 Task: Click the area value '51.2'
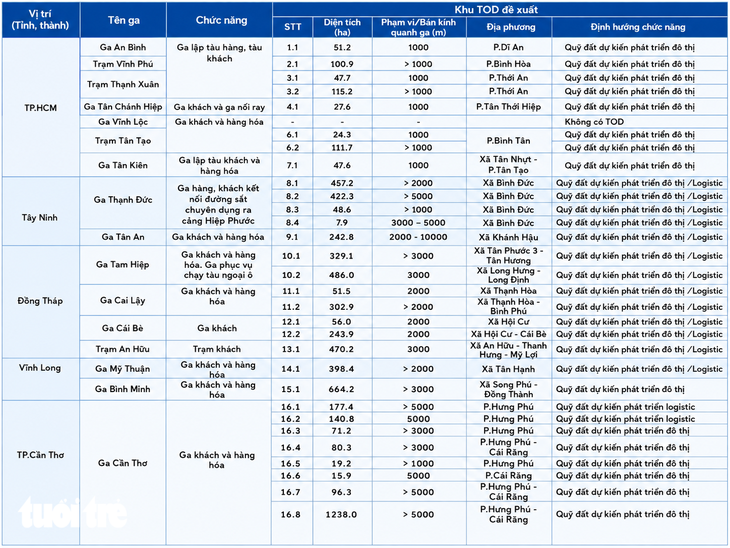coord(342,47)
